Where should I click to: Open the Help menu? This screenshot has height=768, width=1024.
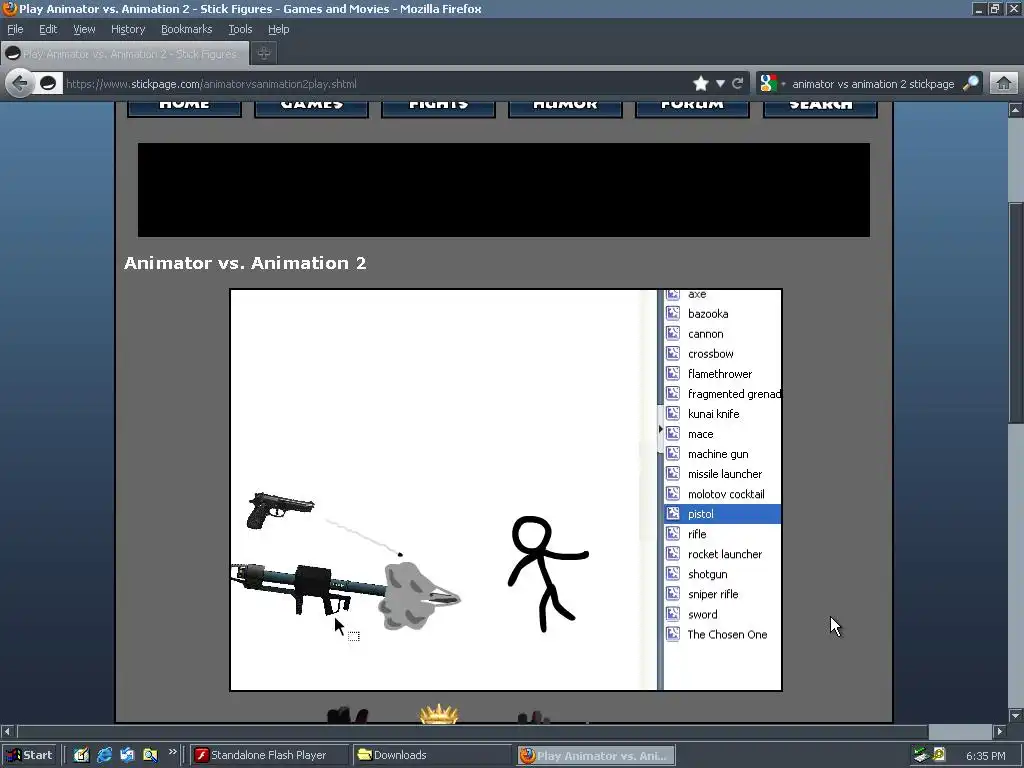pyautogui.click(x=278, y=29)
